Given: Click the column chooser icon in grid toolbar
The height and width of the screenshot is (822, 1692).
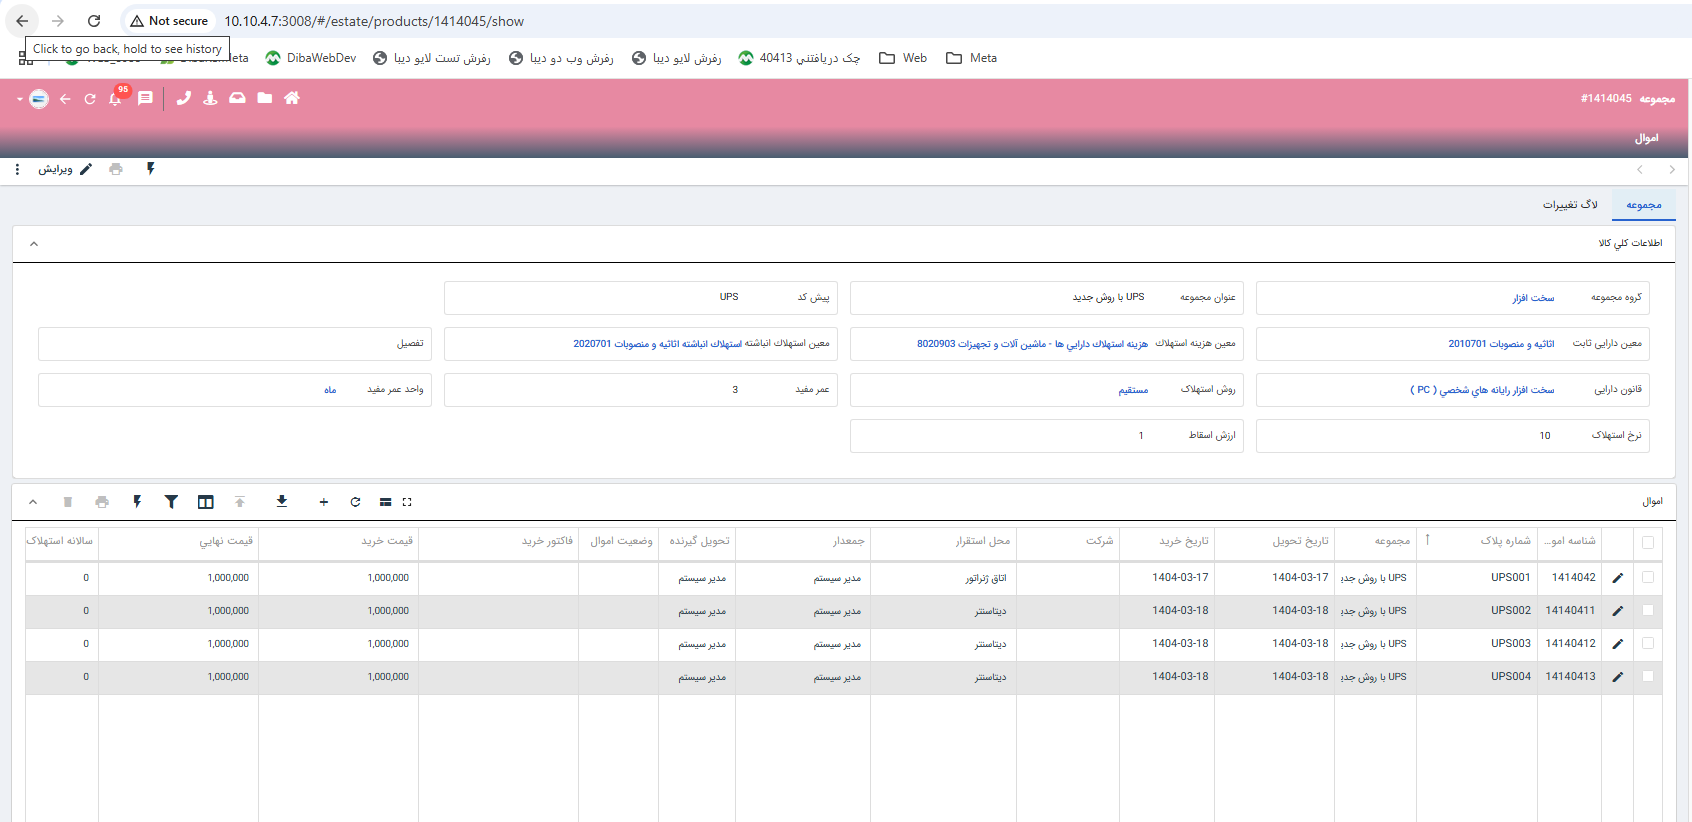Looking at the screenshot, I should 205,502.
